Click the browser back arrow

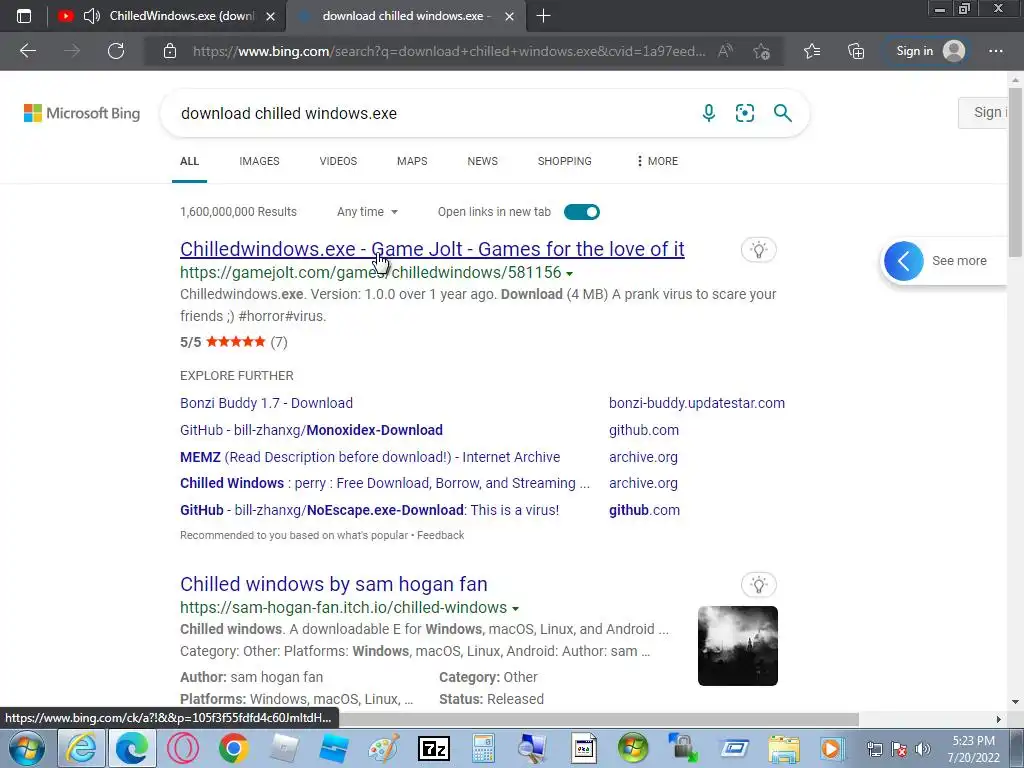(27, 51)
